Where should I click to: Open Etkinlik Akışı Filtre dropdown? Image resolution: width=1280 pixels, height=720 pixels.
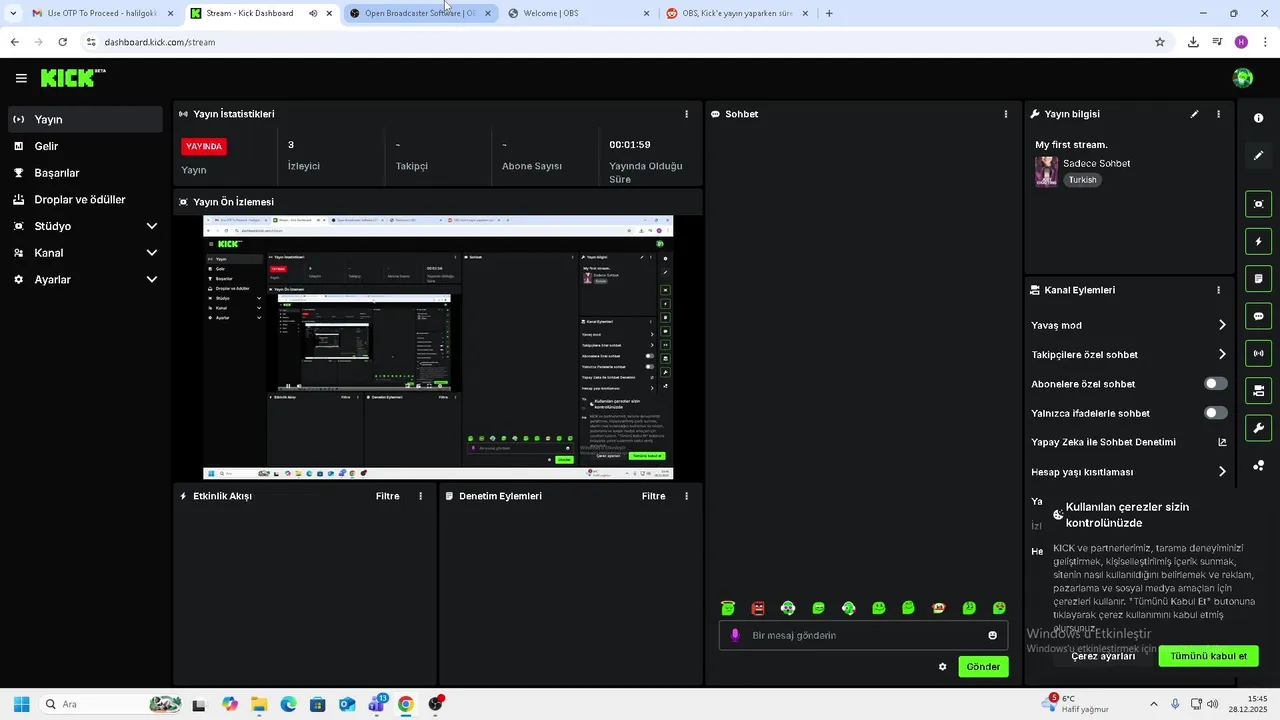387,496
